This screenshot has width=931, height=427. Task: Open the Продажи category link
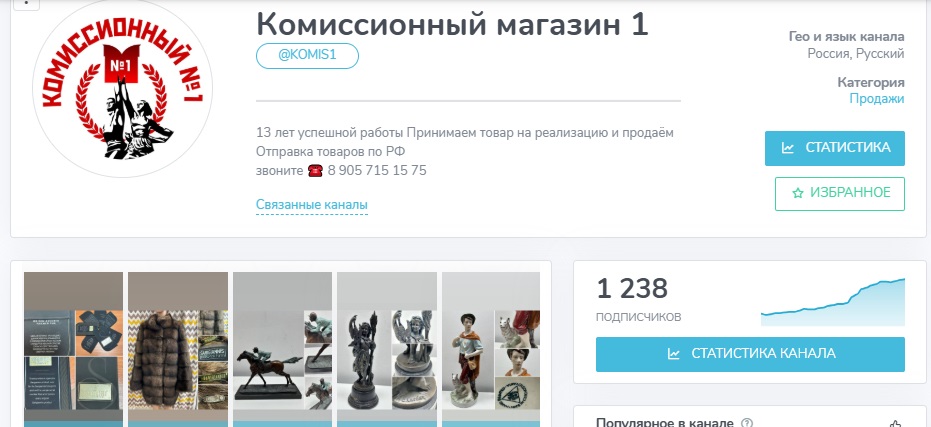coord(876,99)
